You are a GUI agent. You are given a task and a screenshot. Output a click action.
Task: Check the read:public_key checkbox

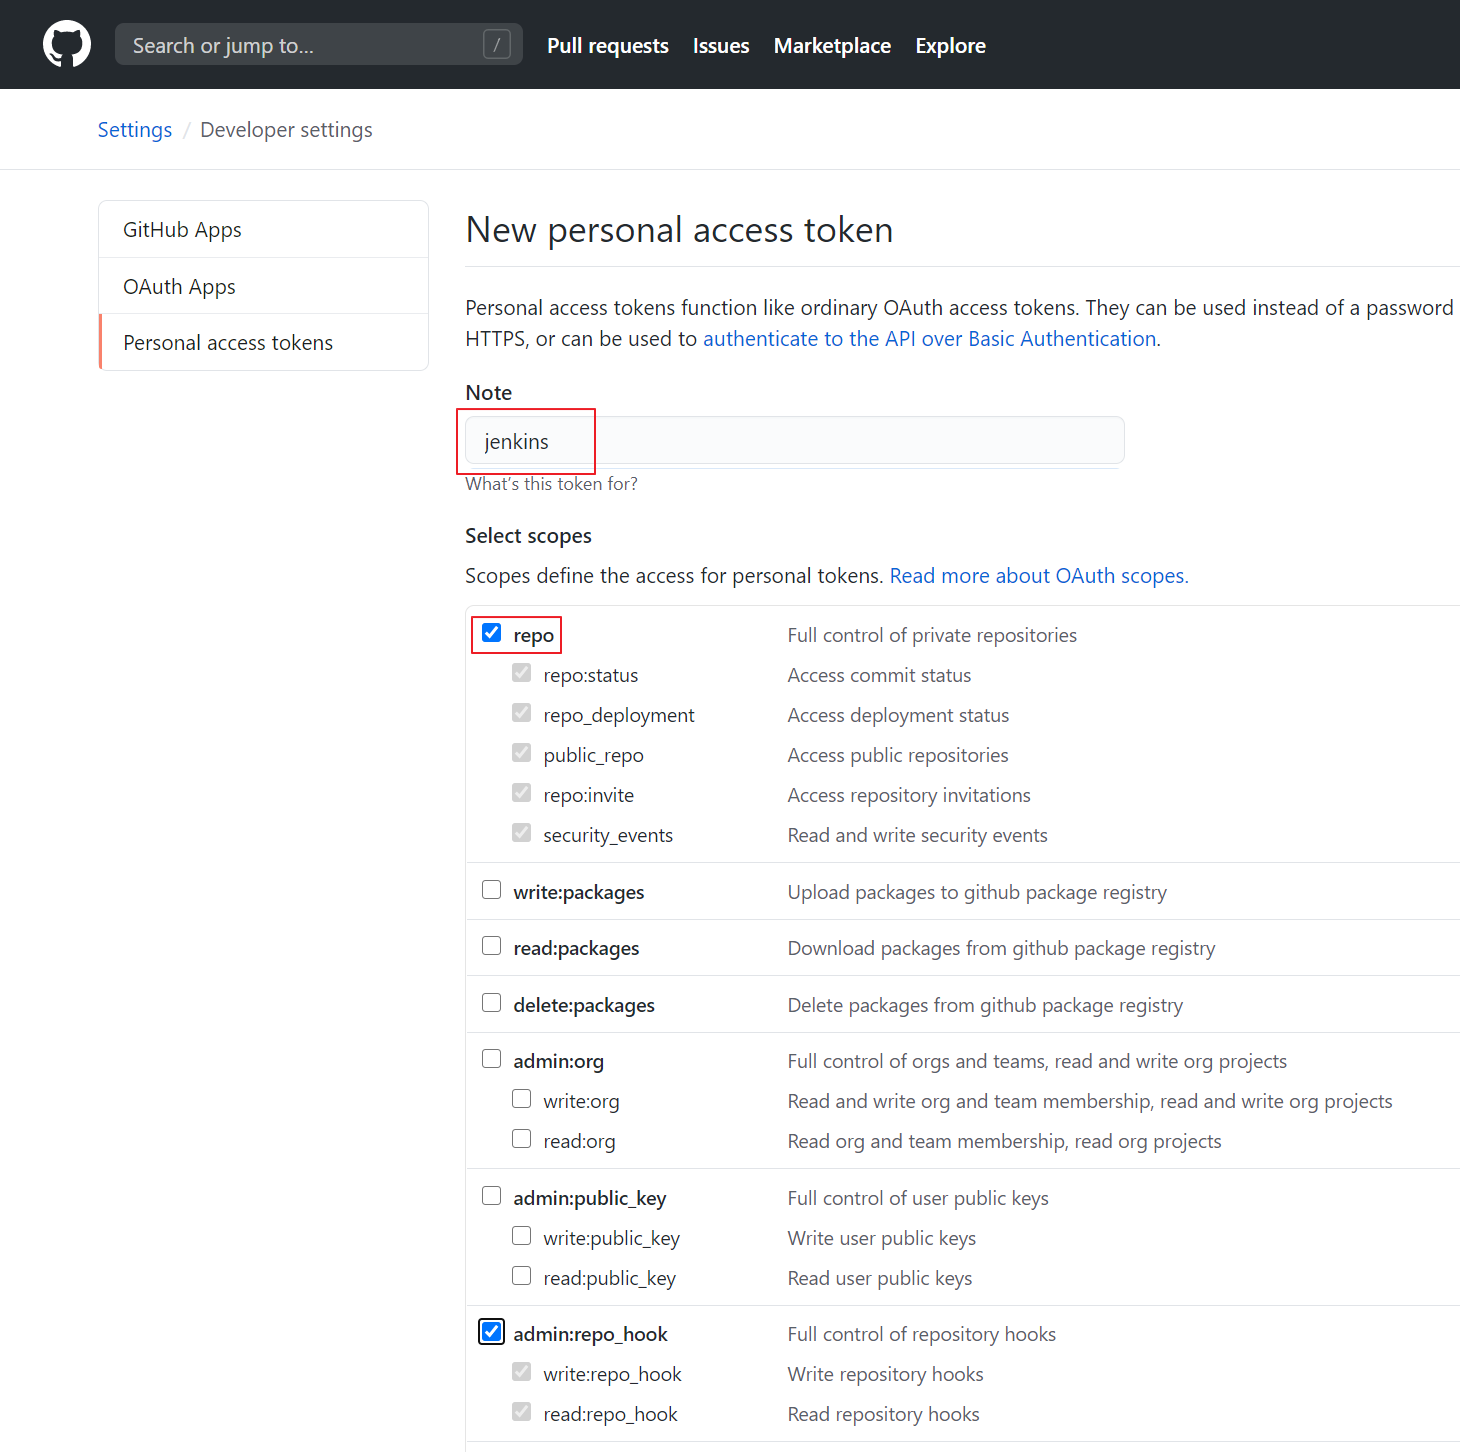coord(521,1276)
